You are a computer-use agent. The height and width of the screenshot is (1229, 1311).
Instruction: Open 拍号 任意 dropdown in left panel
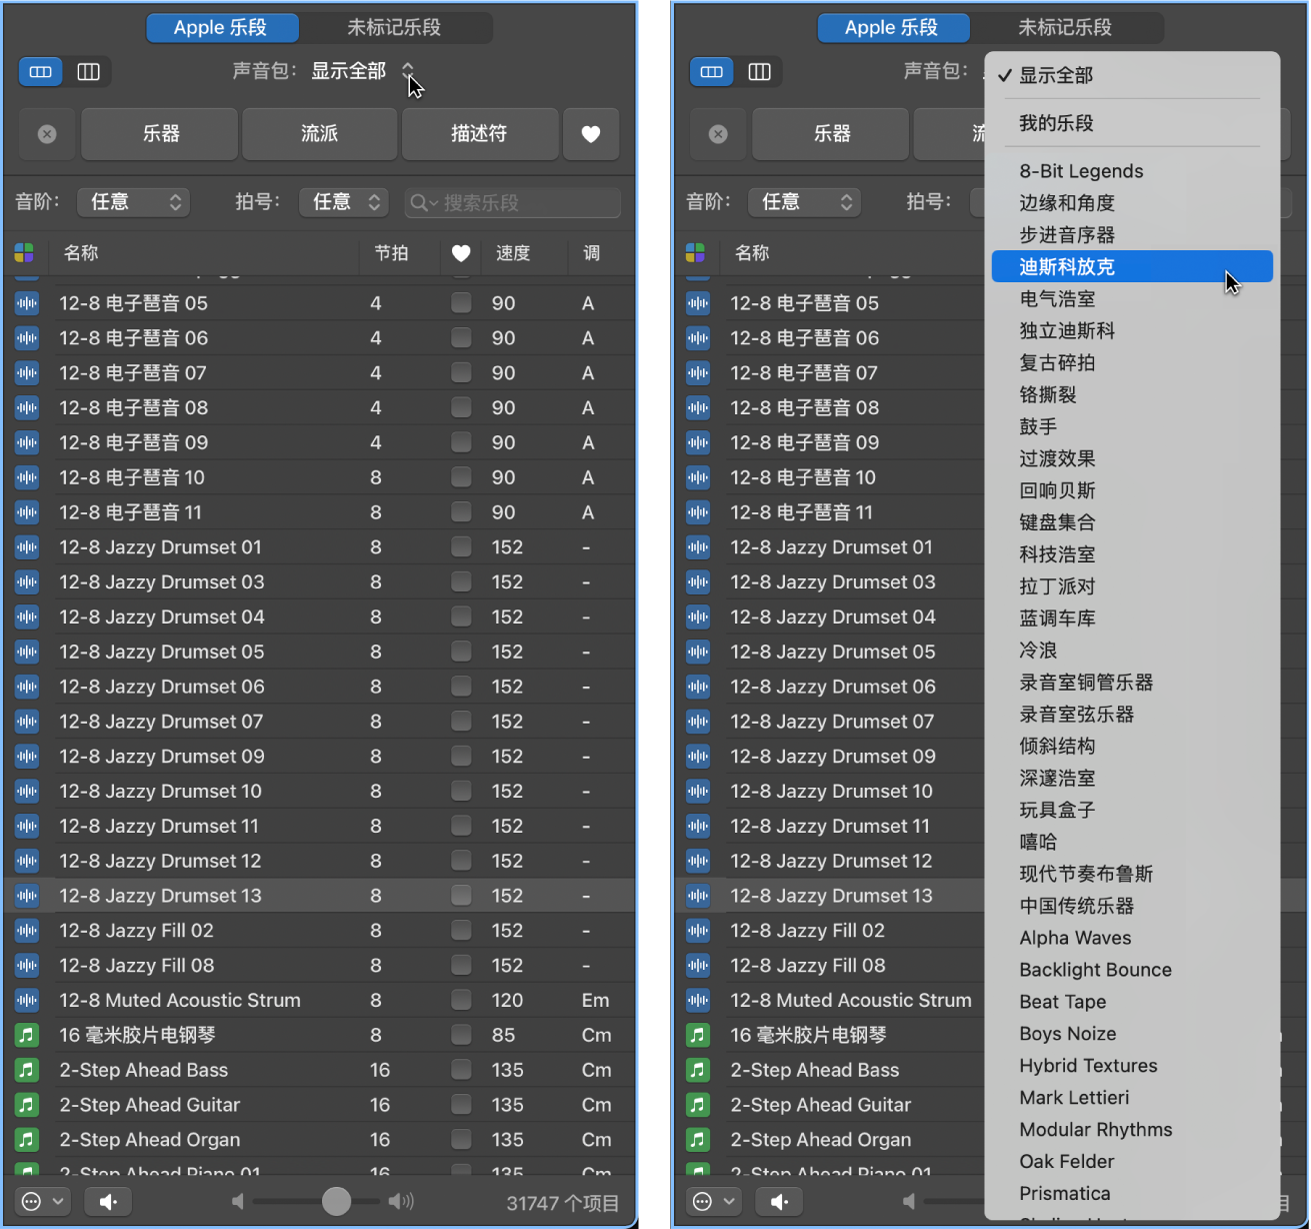(x=344, y=202)
